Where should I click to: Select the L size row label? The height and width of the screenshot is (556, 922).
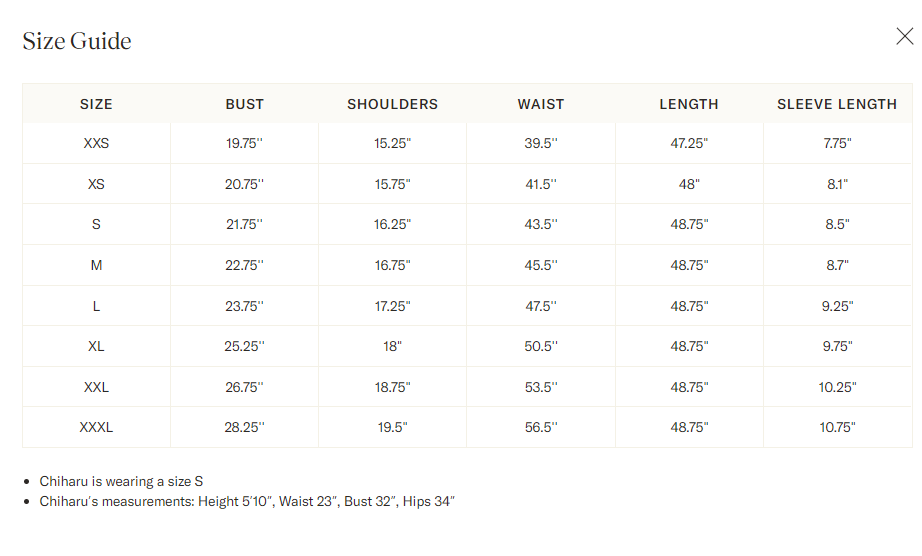pyautogui.click(x=96, y=306)
